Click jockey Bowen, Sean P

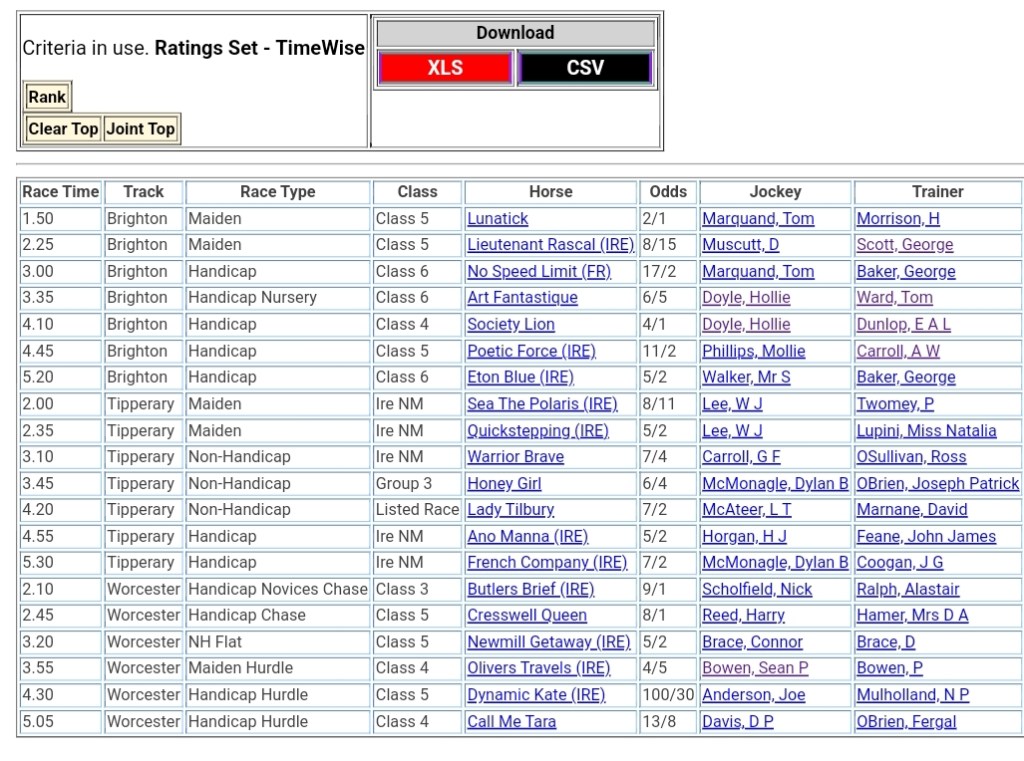pos(755,668)
